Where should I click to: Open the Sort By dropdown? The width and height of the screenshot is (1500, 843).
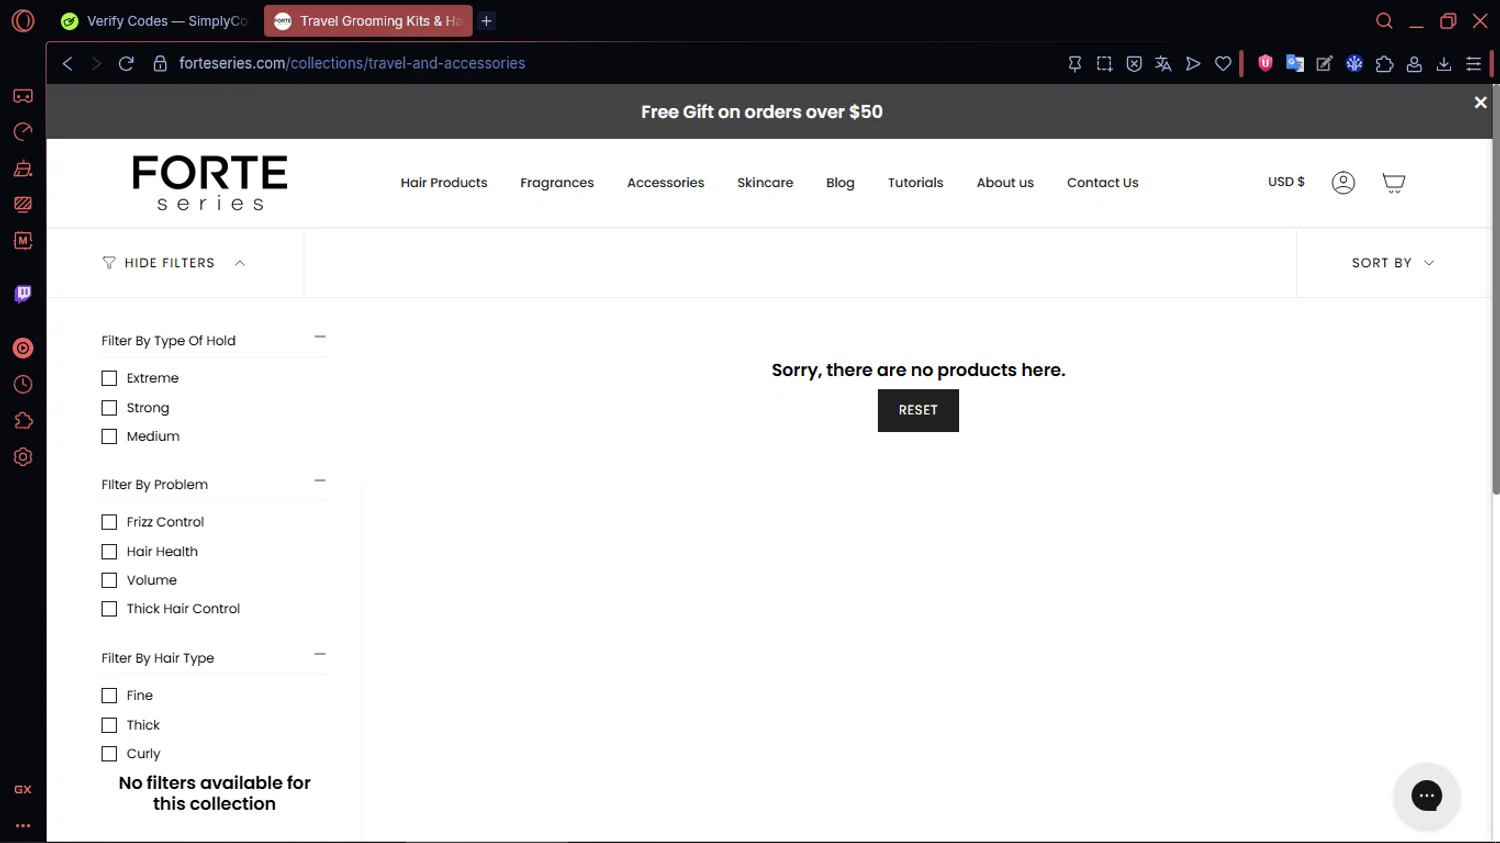click(x=1393, y=263)
